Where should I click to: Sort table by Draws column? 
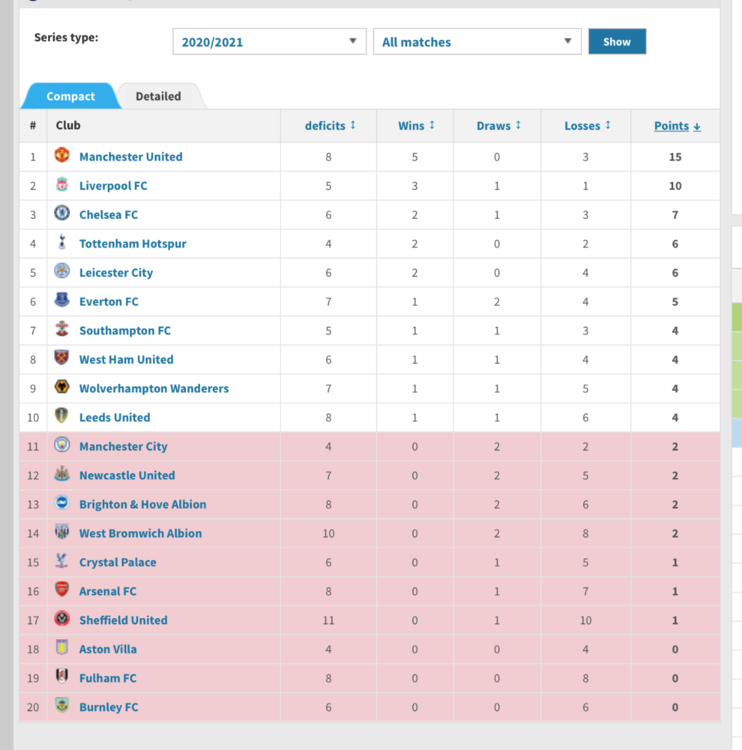click(x=498, y=126)
